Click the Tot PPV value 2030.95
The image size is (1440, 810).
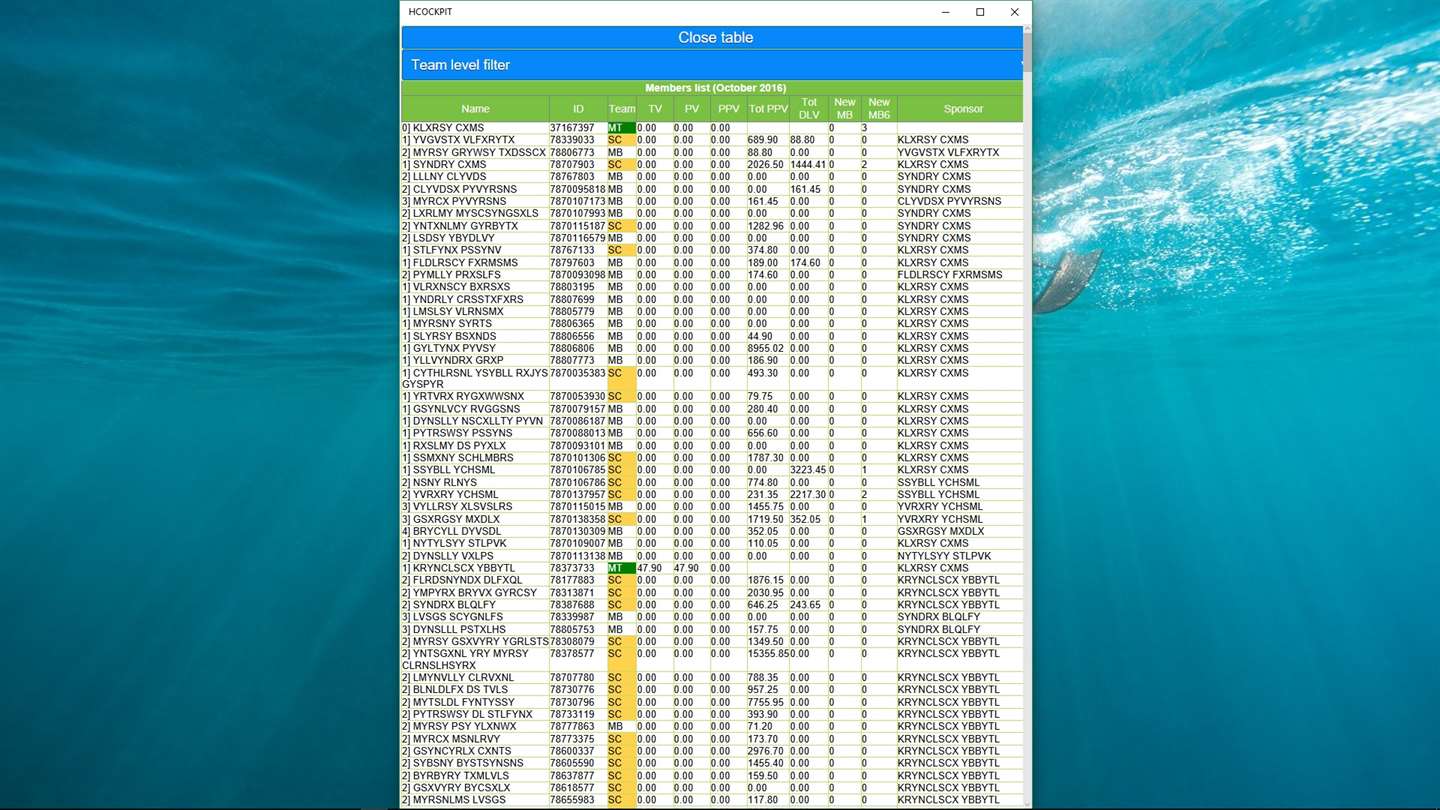tap(766, 593)
